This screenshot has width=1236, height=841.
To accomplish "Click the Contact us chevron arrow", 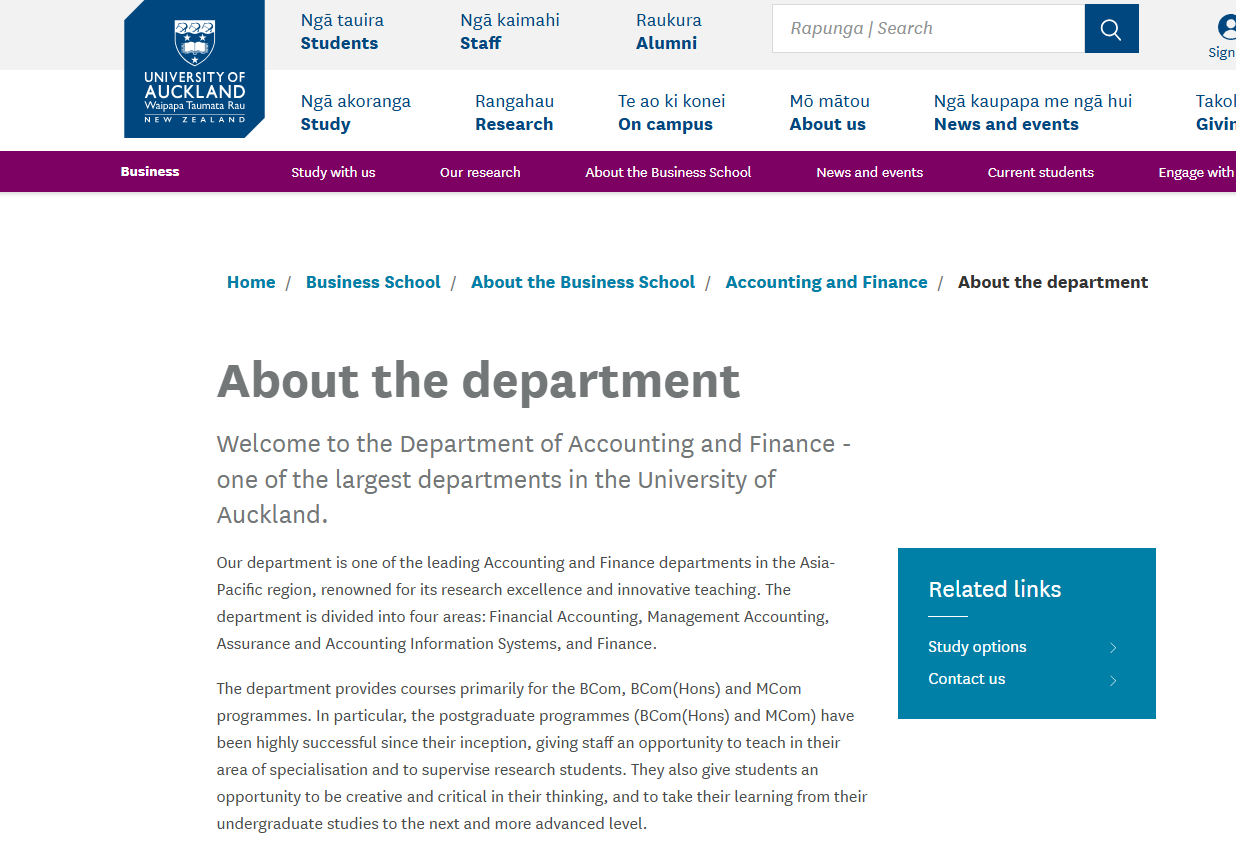I will pyautogui.click(x=1113, y=680).
